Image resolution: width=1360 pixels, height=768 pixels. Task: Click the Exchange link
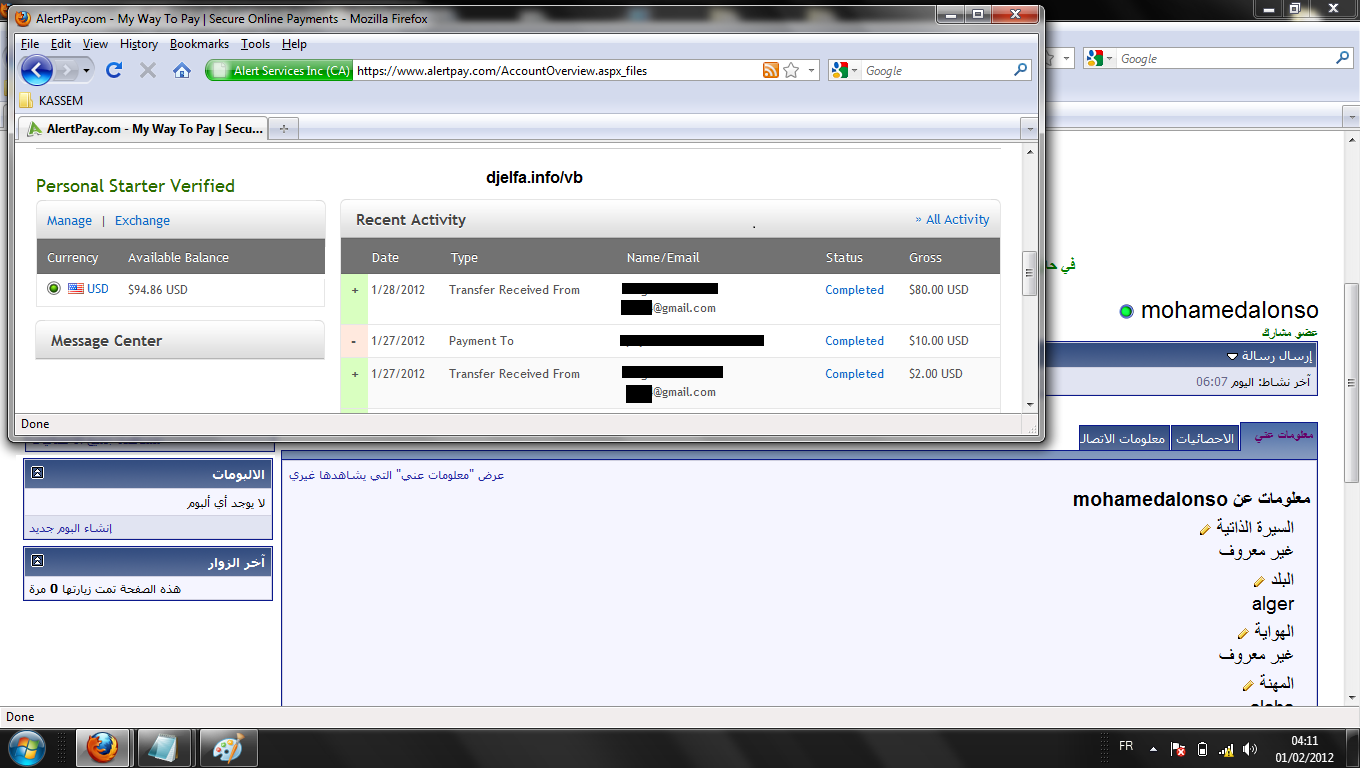[142, 221]
